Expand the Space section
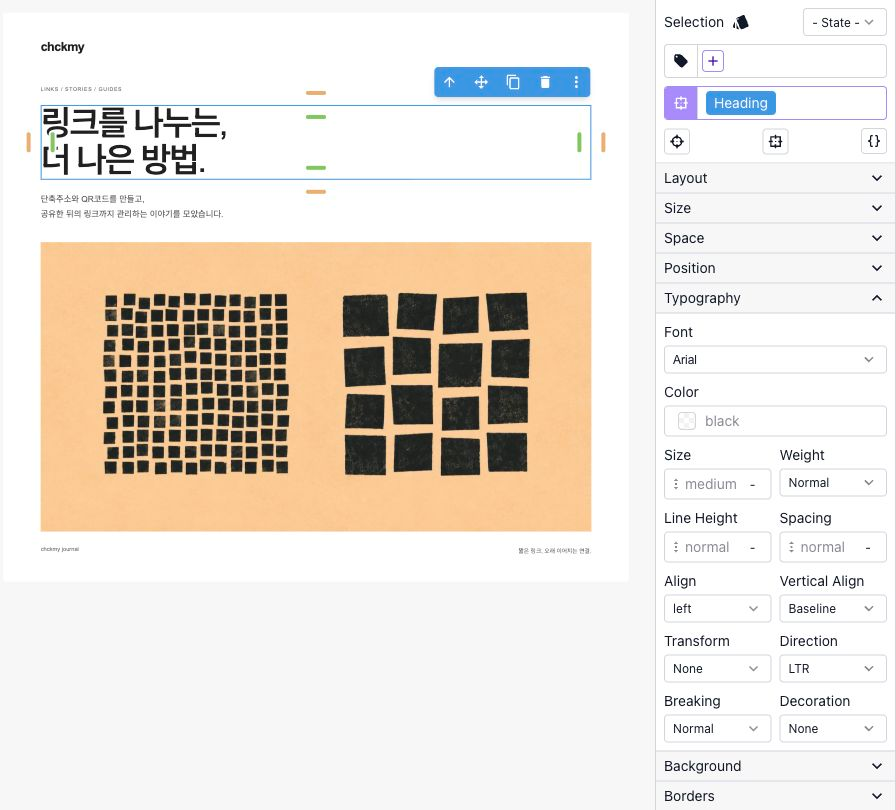896x810 pixels. pos(775,238)
